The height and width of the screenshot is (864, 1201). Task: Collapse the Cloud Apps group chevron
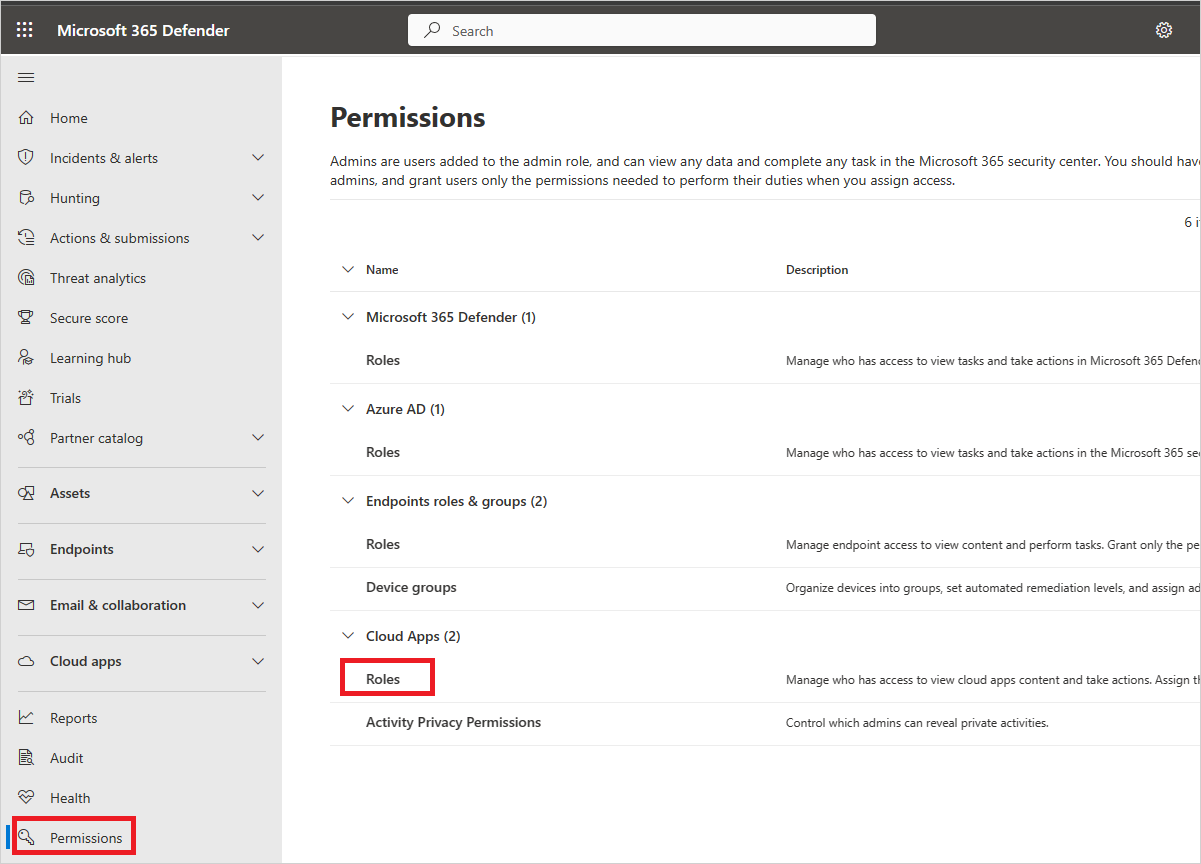coord(347,635)
